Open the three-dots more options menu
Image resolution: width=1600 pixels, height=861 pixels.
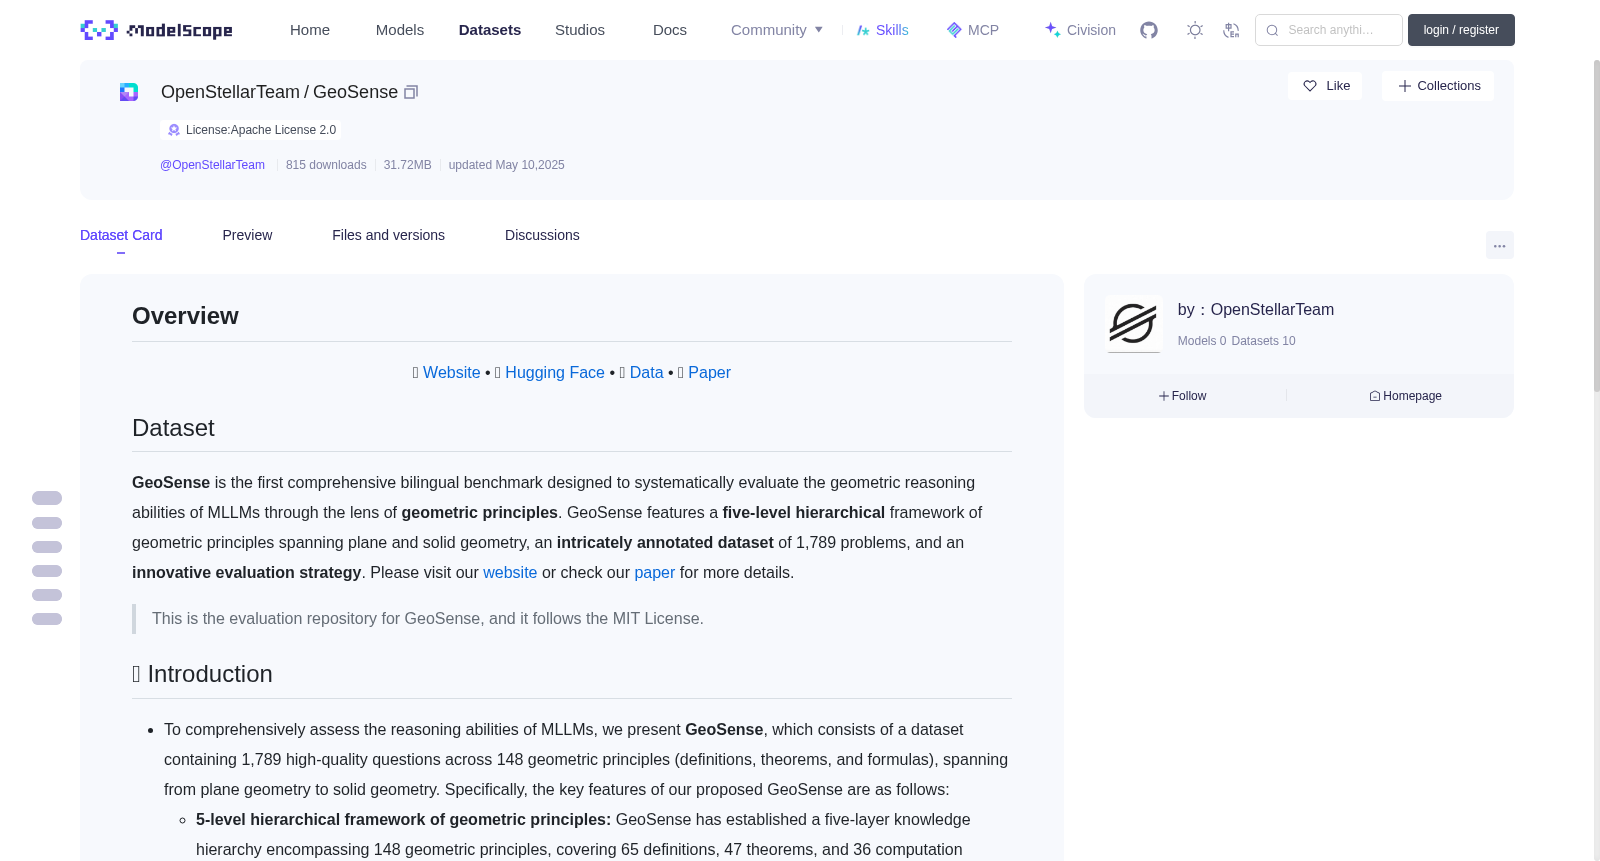click(1500, 245)
